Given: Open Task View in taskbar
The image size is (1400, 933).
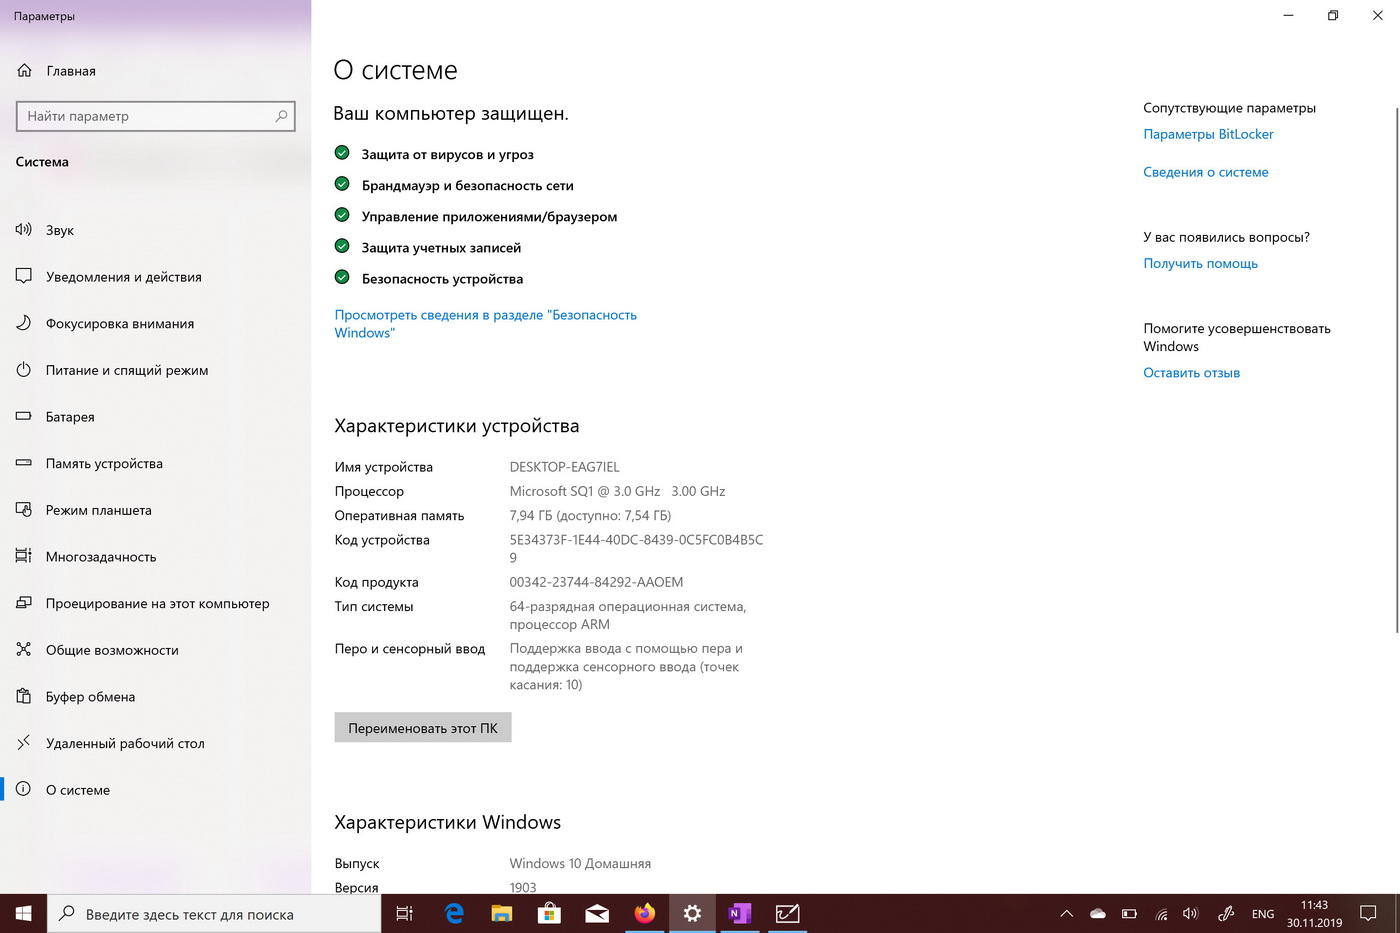Looking at the screenshot, I should tap(404, 914).
